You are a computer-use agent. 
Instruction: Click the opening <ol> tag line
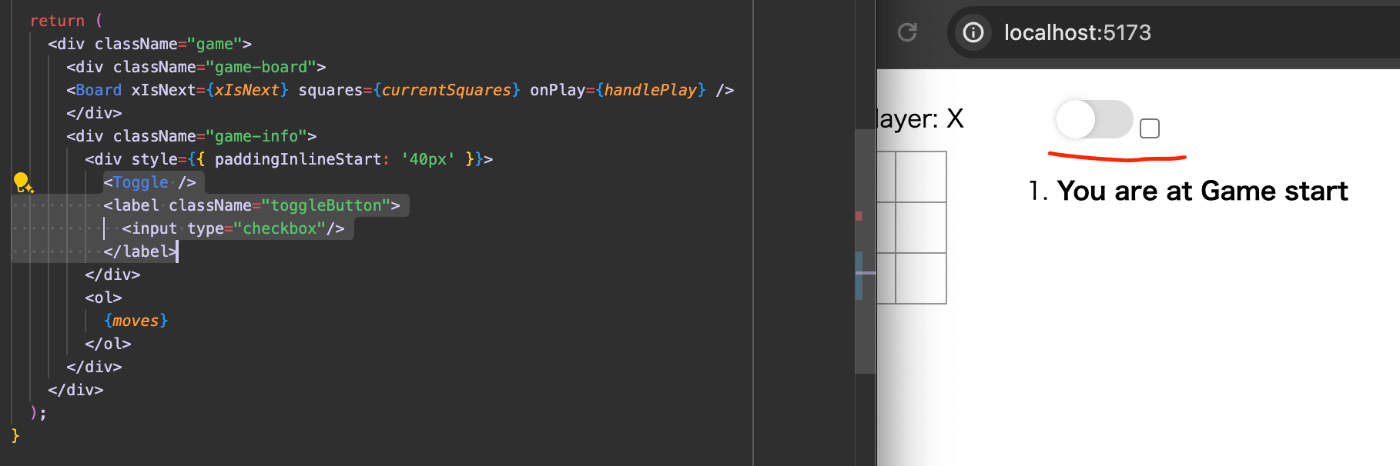tap(104, 297)
